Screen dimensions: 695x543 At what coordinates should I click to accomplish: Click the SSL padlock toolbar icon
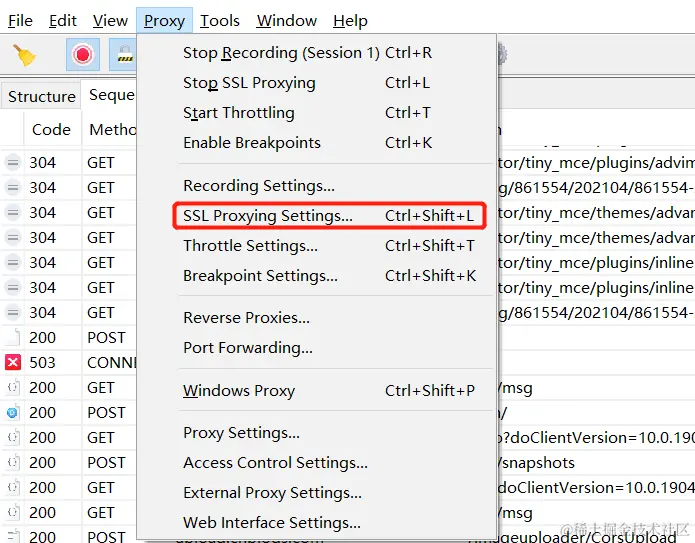[x=124, y=55]
